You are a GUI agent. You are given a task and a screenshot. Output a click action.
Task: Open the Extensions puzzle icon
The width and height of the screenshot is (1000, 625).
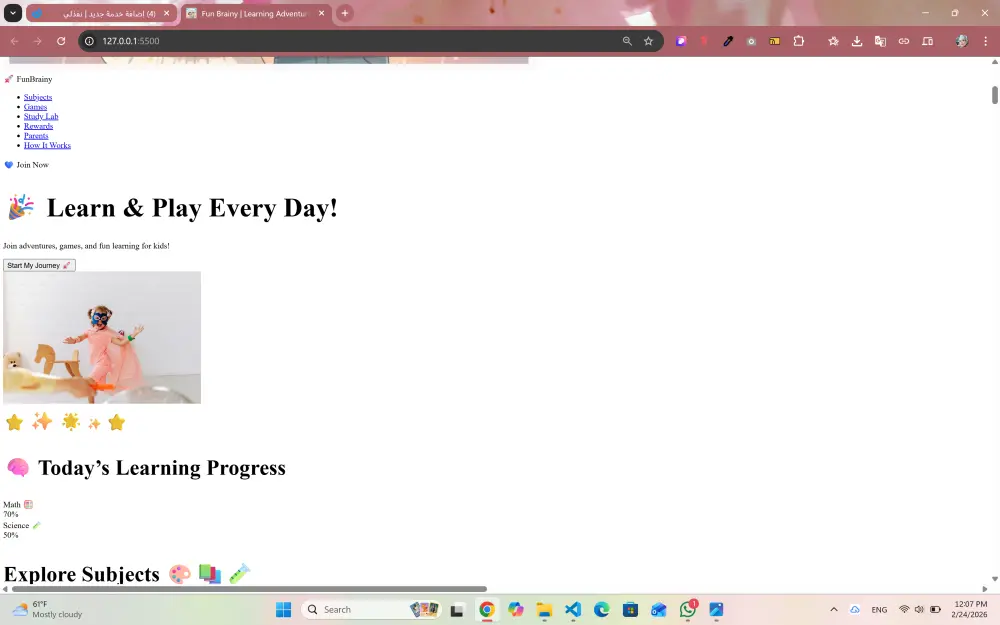click(x=798, y=41)
